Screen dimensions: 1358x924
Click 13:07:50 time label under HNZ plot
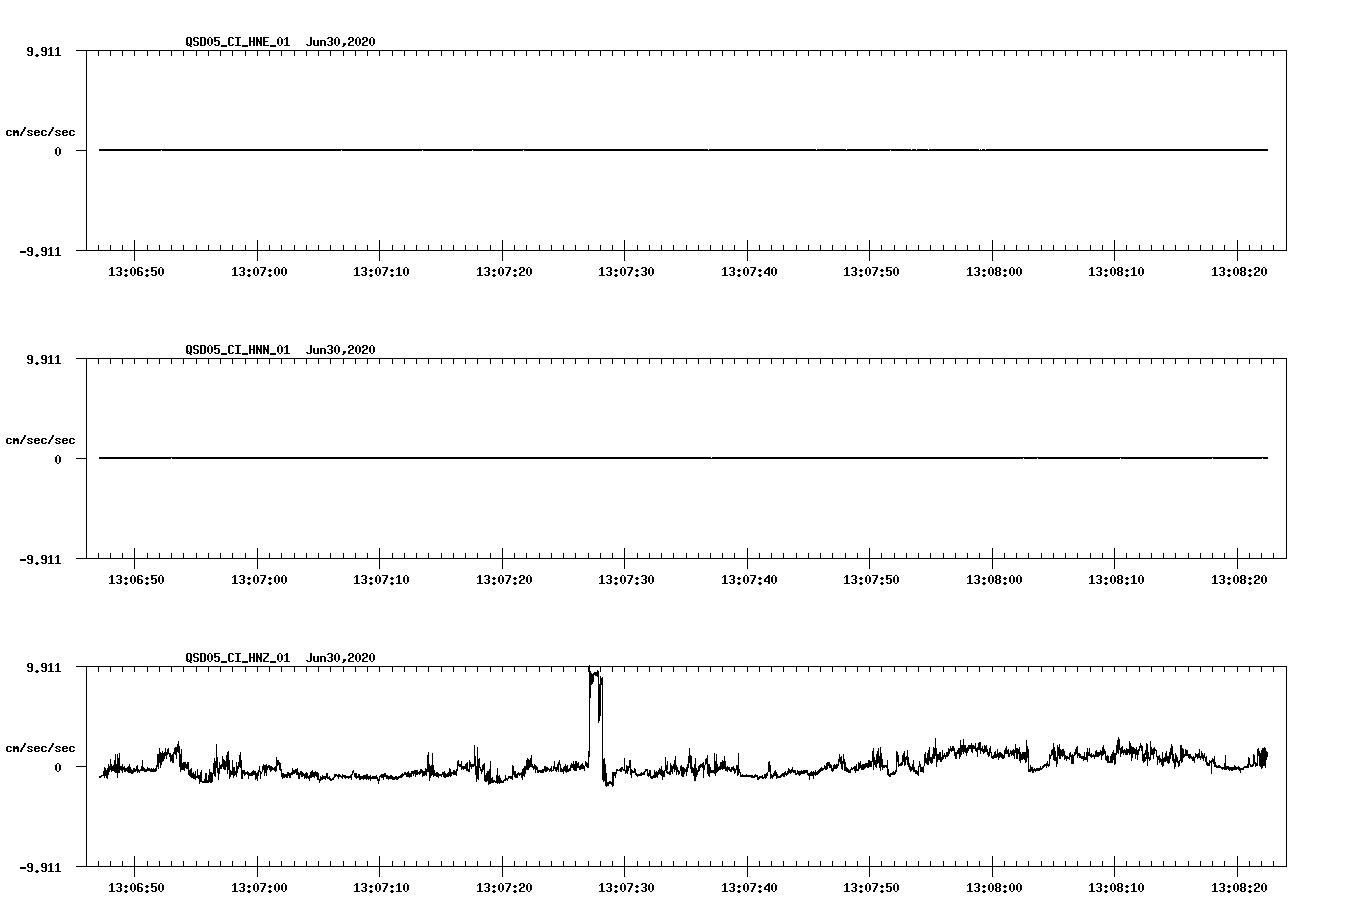click(871, 888)
